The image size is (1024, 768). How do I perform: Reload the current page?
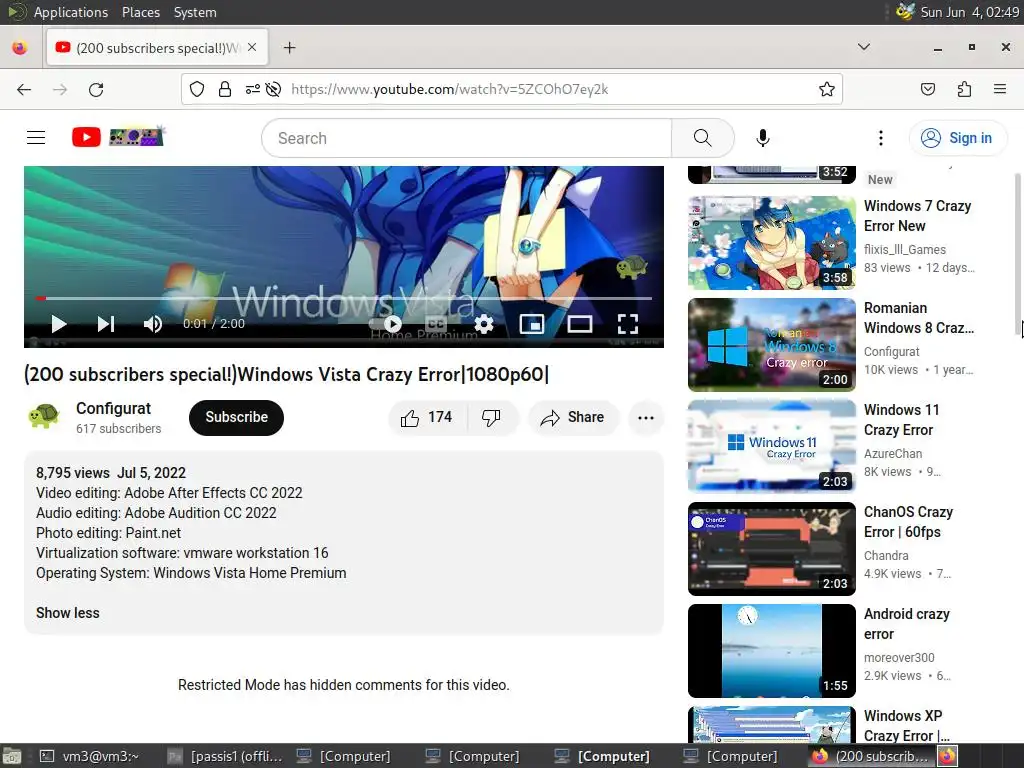click(x=96, y=89)
